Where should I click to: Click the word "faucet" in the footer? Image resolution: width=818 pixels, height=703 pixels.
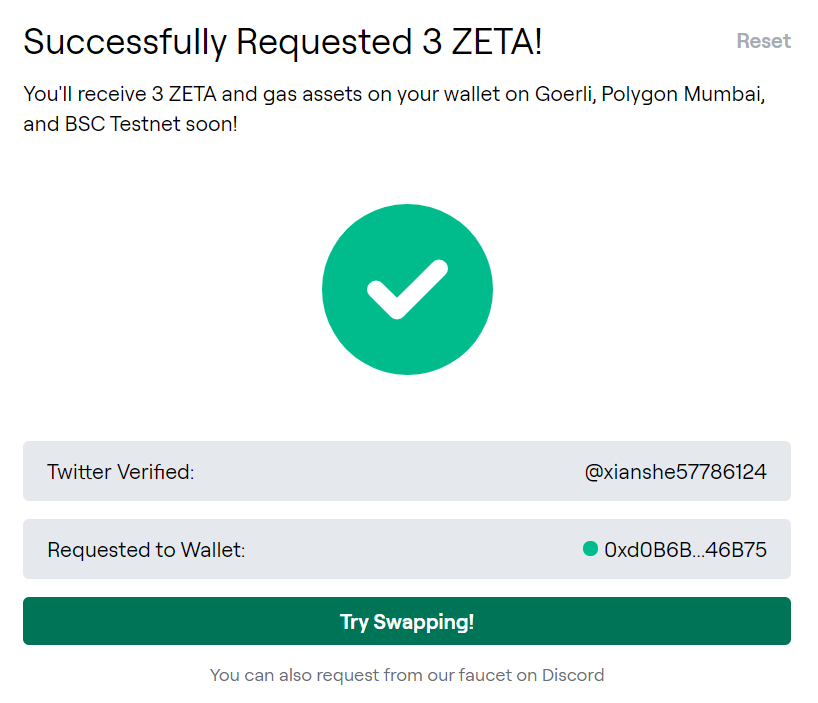[x=484, y=675]
